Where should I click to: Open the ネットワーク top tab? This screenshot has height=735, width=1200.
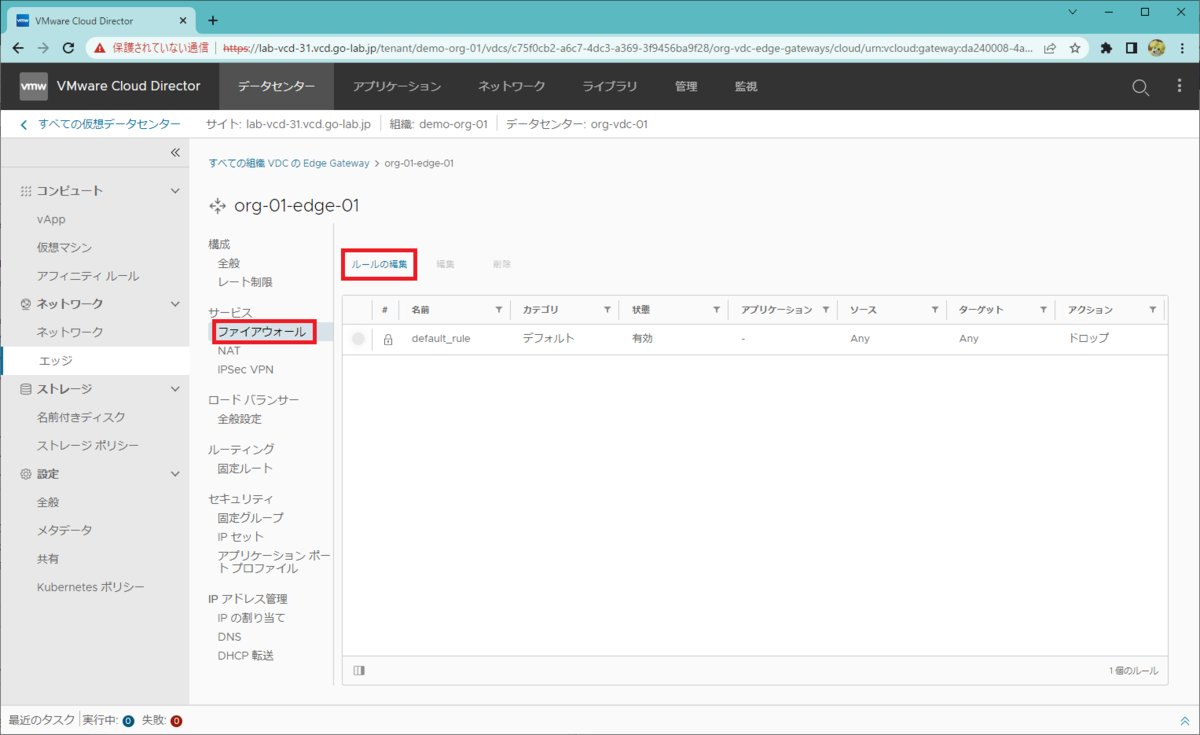coord(511,87)
